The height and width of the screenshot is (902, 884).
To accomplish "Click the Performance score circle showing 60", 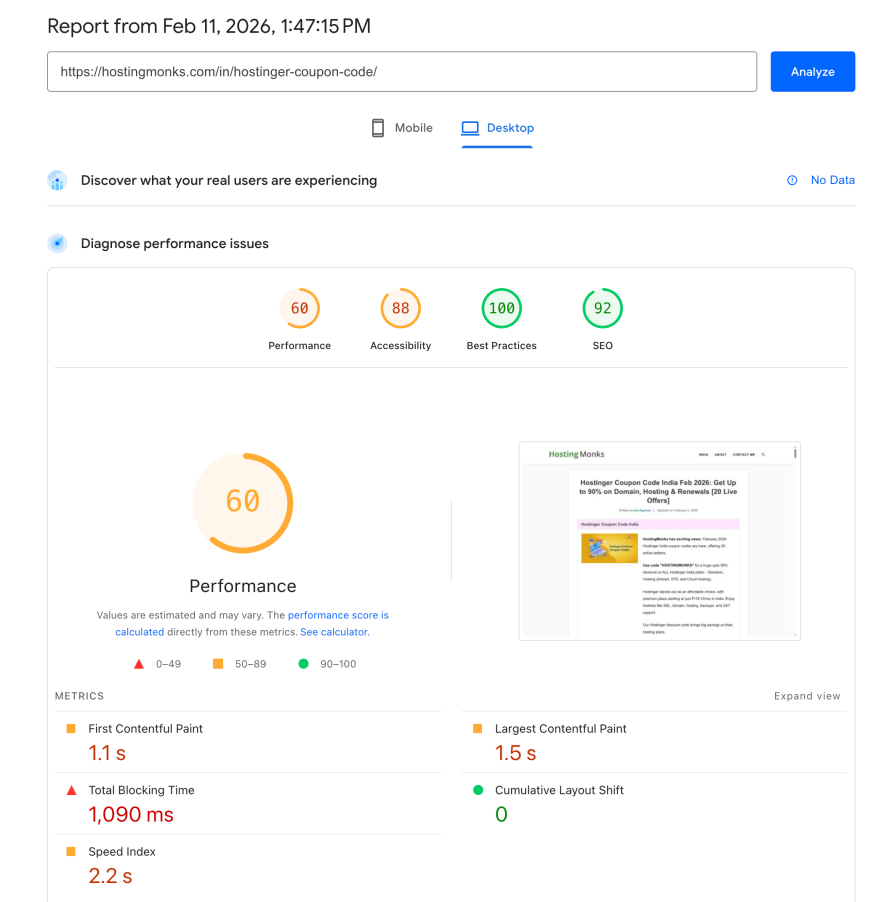I will coord(299,308).
